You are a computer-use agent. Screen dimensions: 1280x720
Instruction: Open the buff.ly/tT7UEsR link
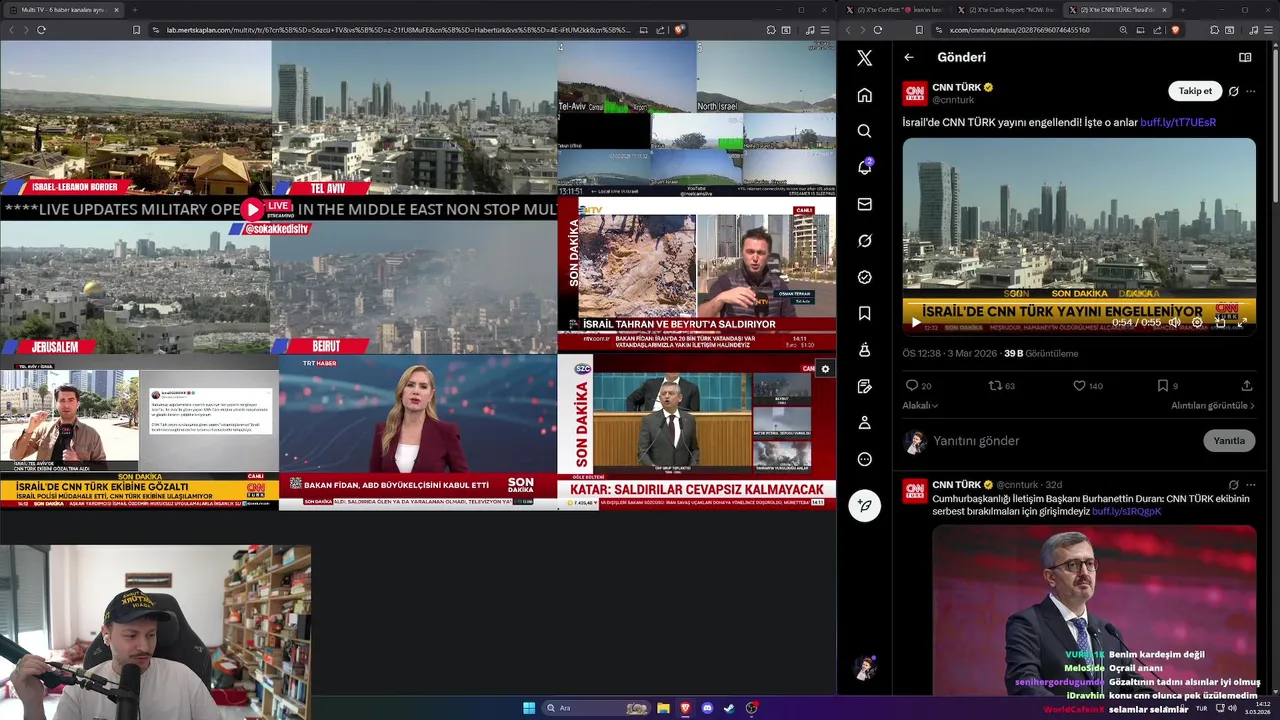click(x=1178, y=122)
